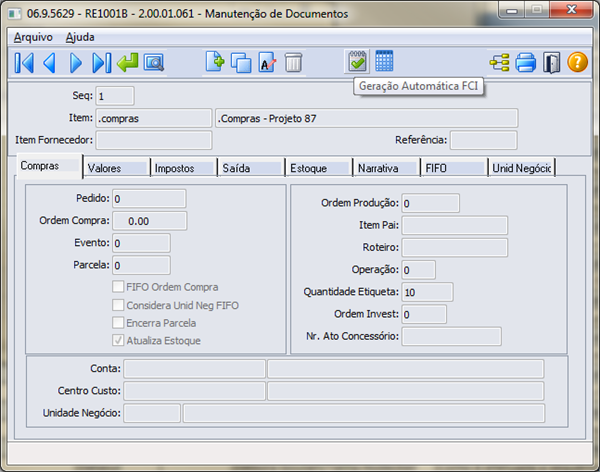This screenshot has height=472, width=600.
Task: Open the search magnifier tool
Action: pos(154,63)
